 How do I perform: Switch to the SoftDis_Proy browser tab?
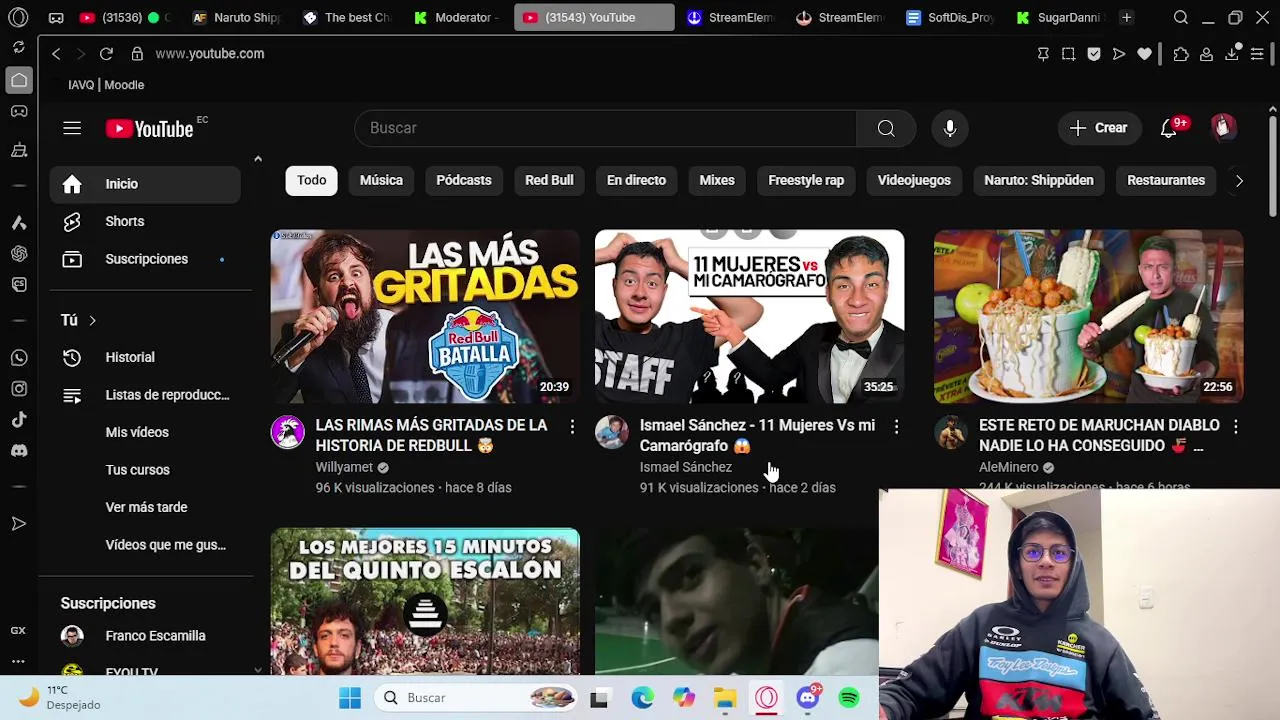(x=948, y=18)
